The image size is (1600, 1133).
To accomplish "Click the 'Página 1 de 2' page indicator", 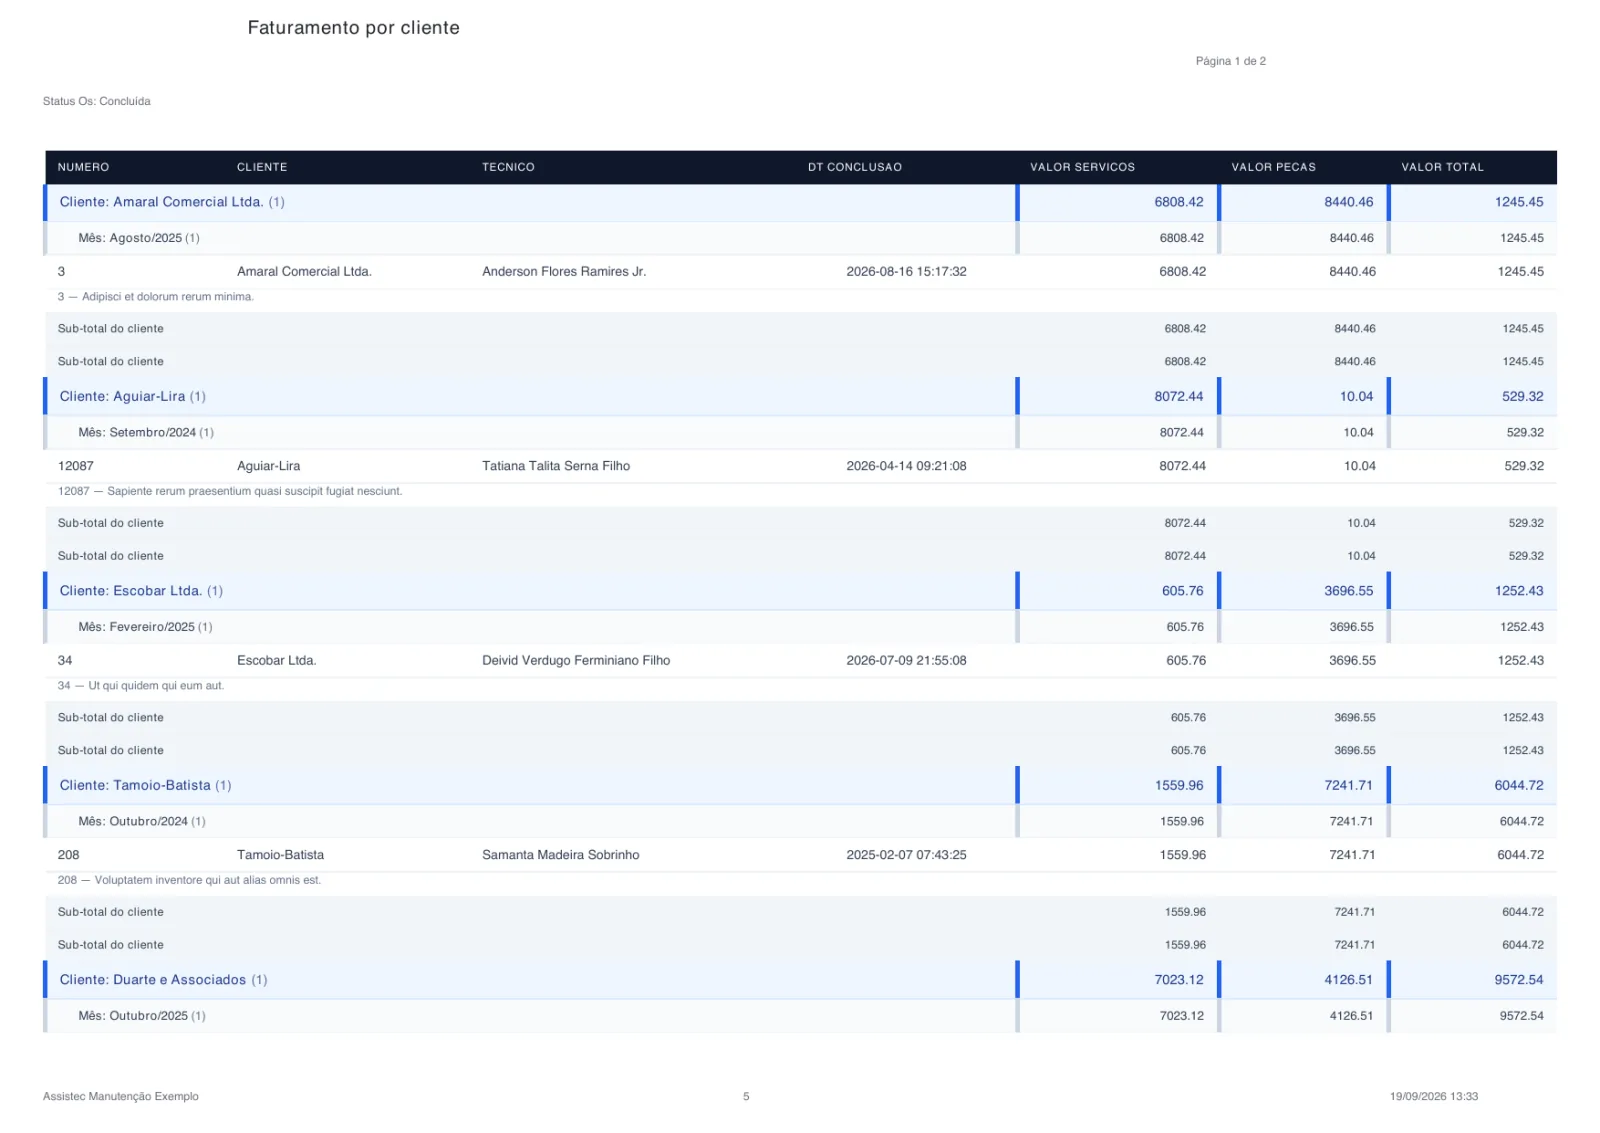I will 1230,61.
